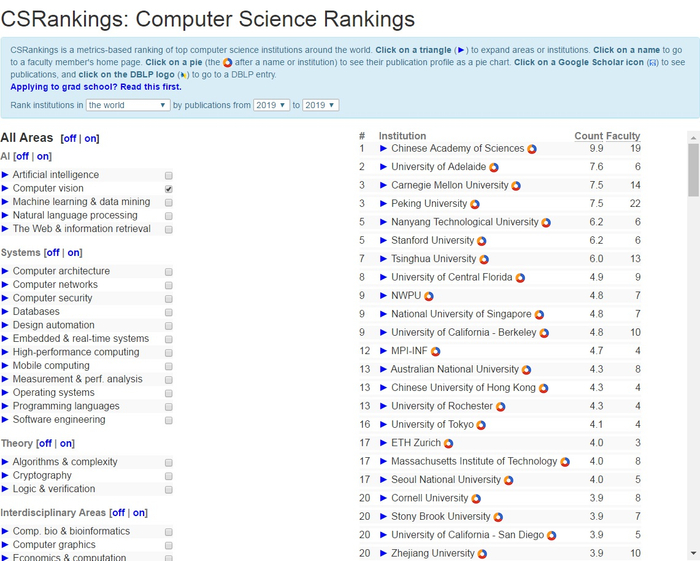The image size is (700, 561).
Task: View Australian National University pie chart
Action: coord(527,370)
